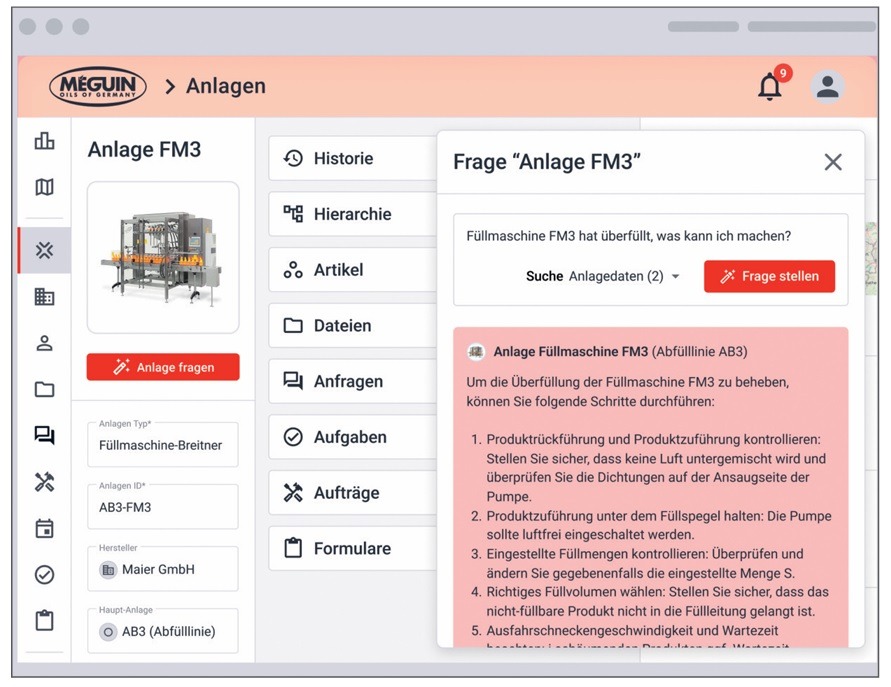Click the Anlage fragen button

tap(163, 367)
